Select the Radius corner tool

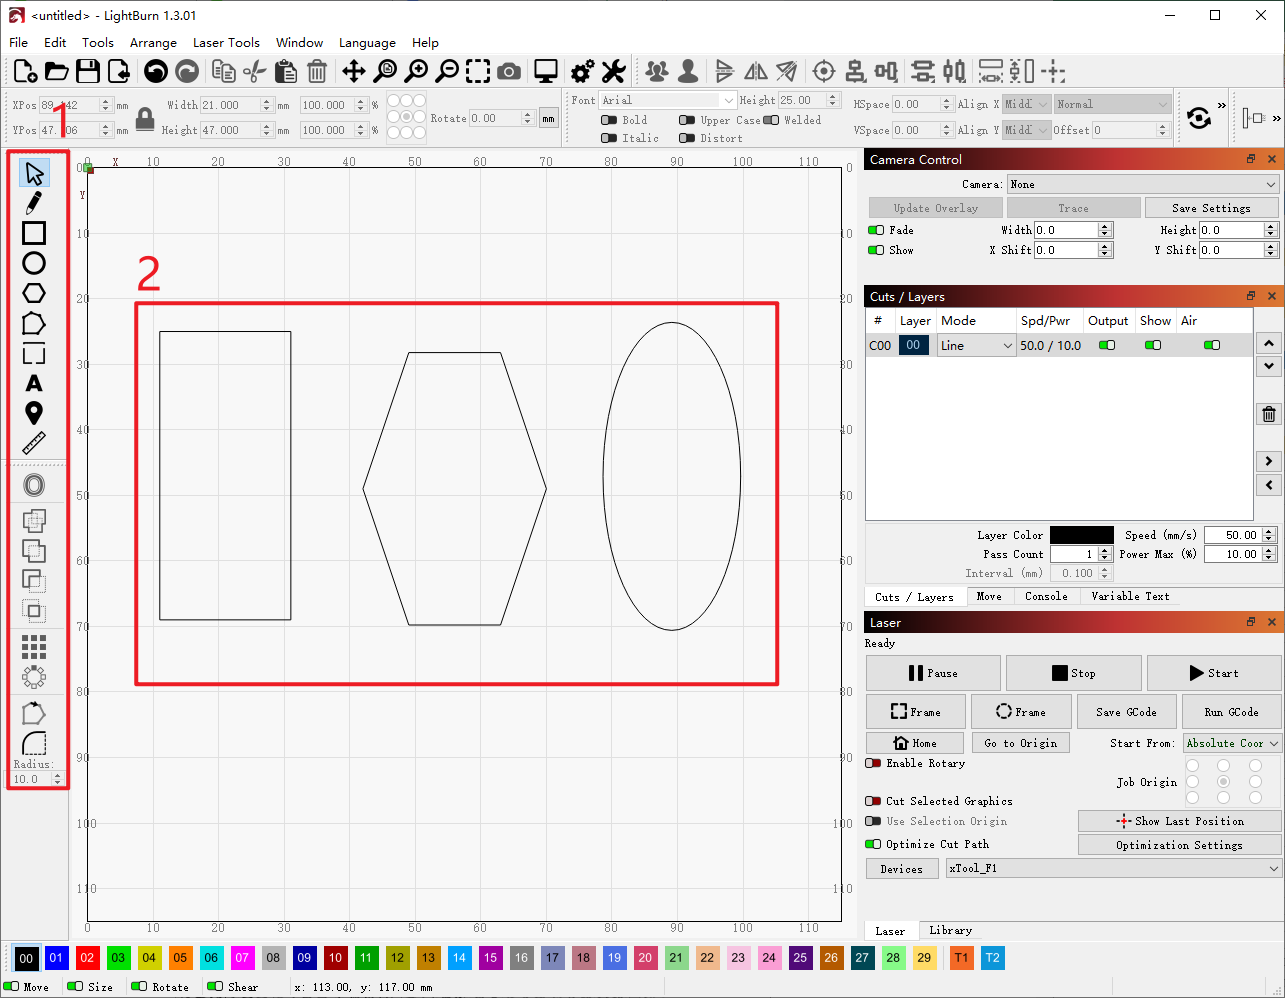point(34,742)
